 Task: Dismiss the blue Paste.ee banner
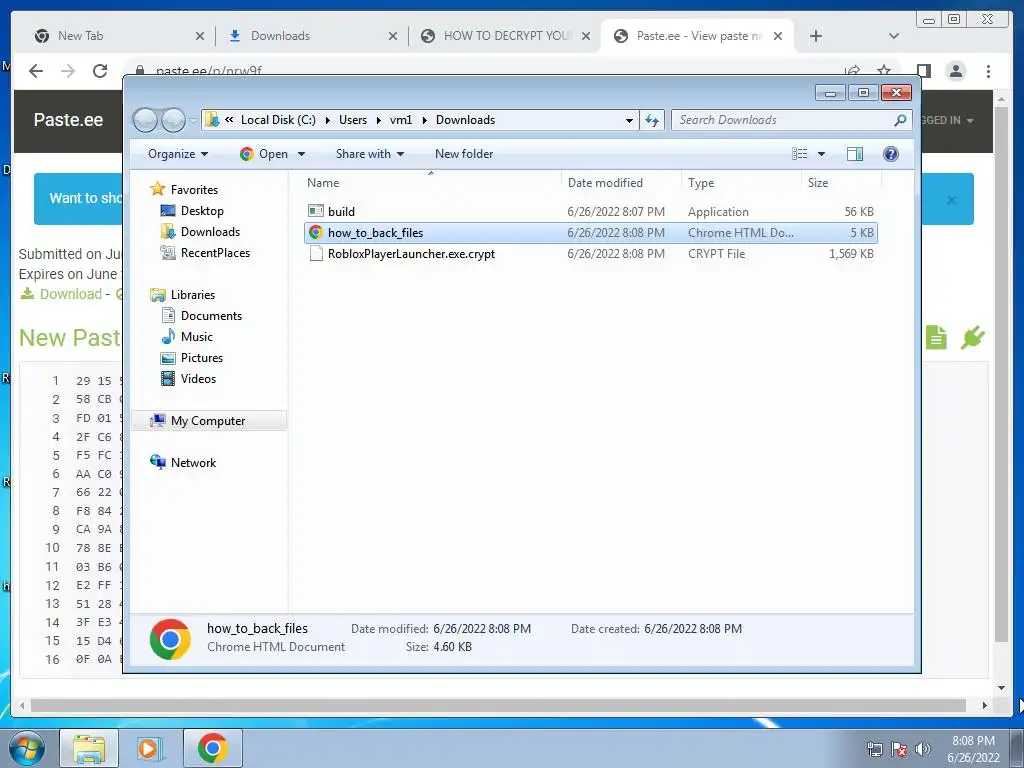pos(952,200)
